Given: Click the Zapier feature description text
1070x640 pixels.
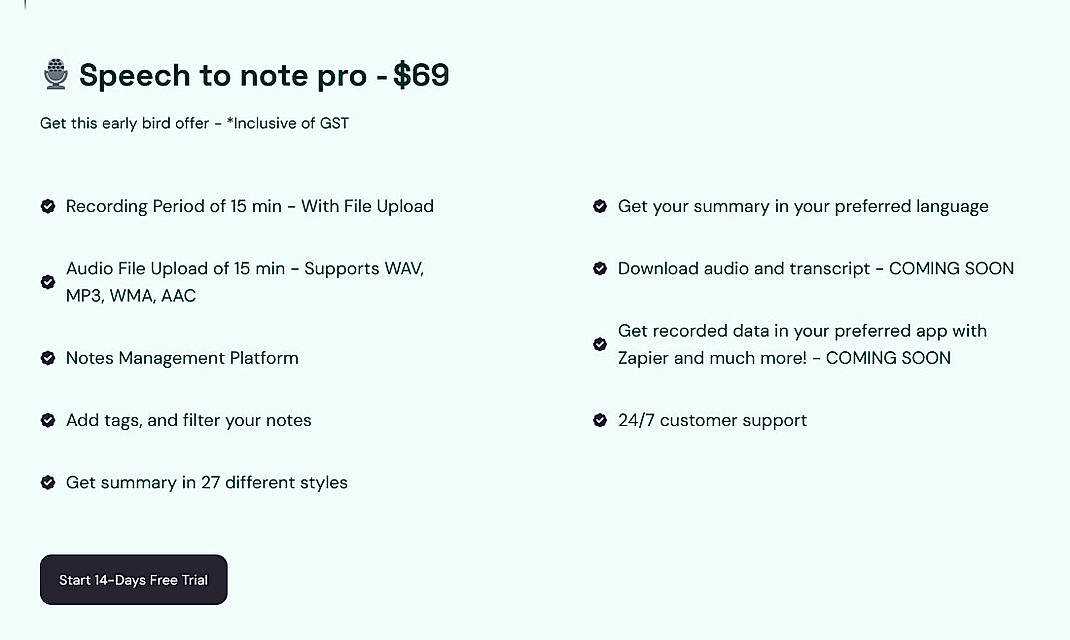Looking at the screenshot, I should coord(800,344).
